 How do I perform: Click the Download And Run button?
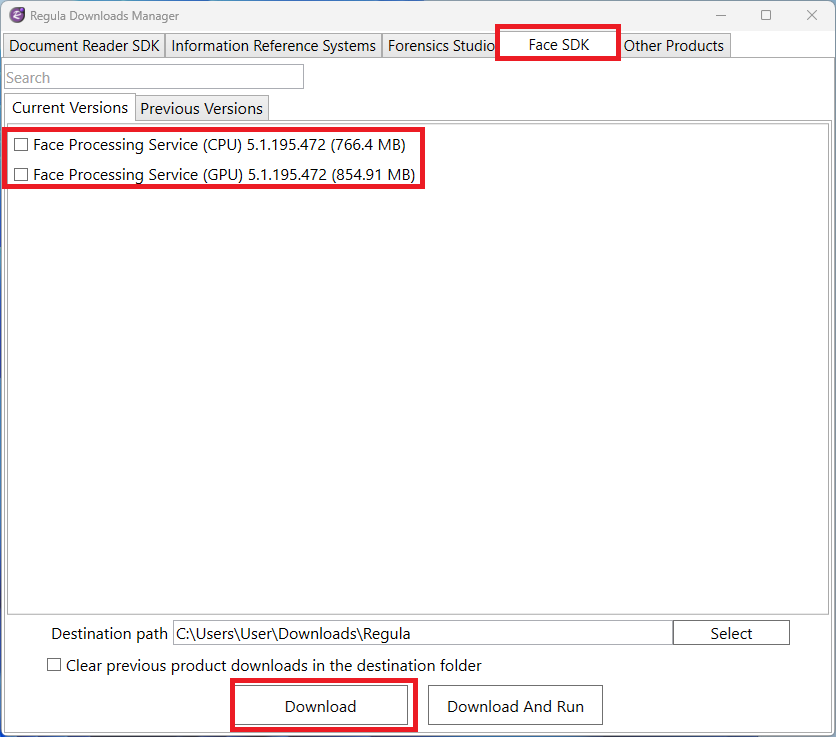[x=515, y=706]
